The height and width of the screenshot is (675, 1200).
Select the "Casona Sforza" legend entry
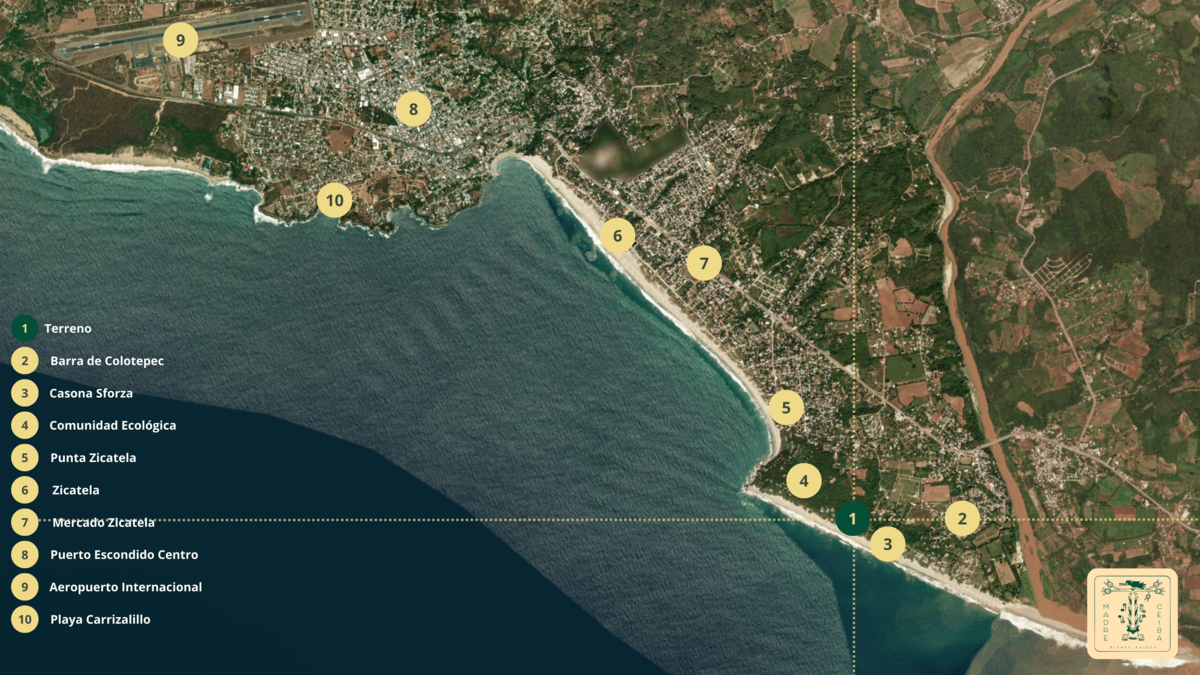[91, 393]
